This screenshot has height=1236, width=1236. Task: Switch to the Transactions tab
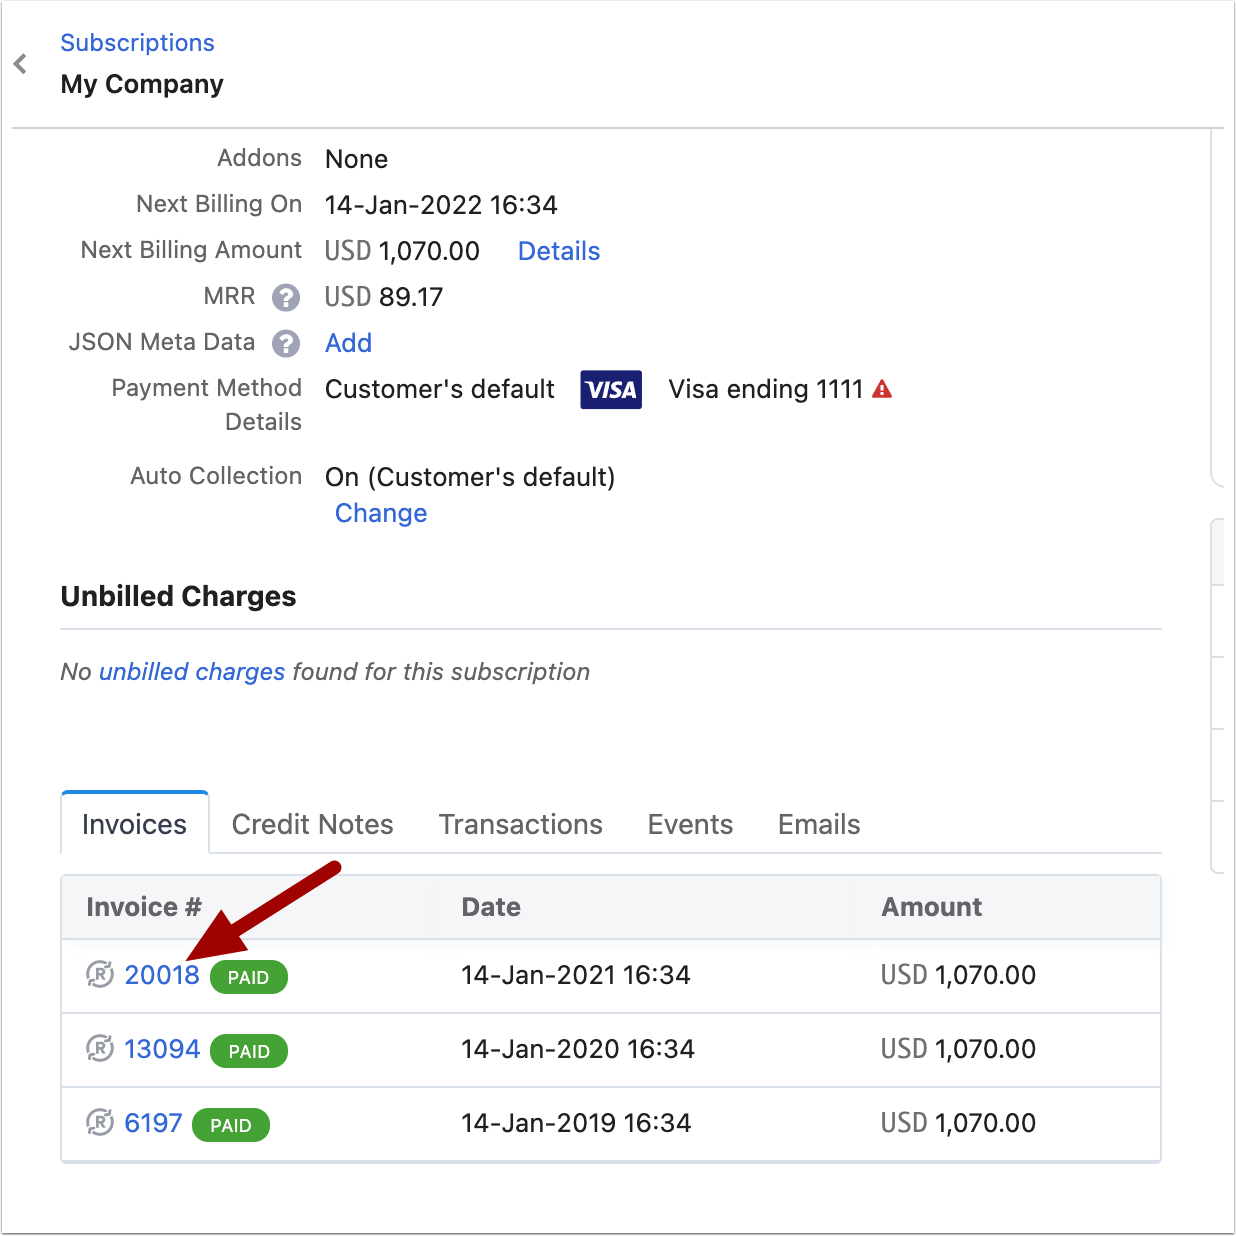point(520,824)
